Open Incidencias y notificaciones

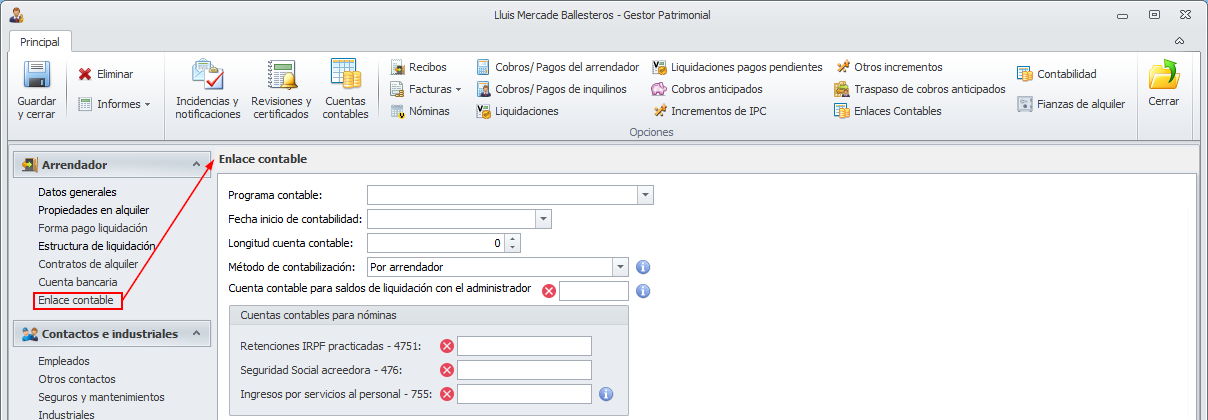click(x=208, y=77)
